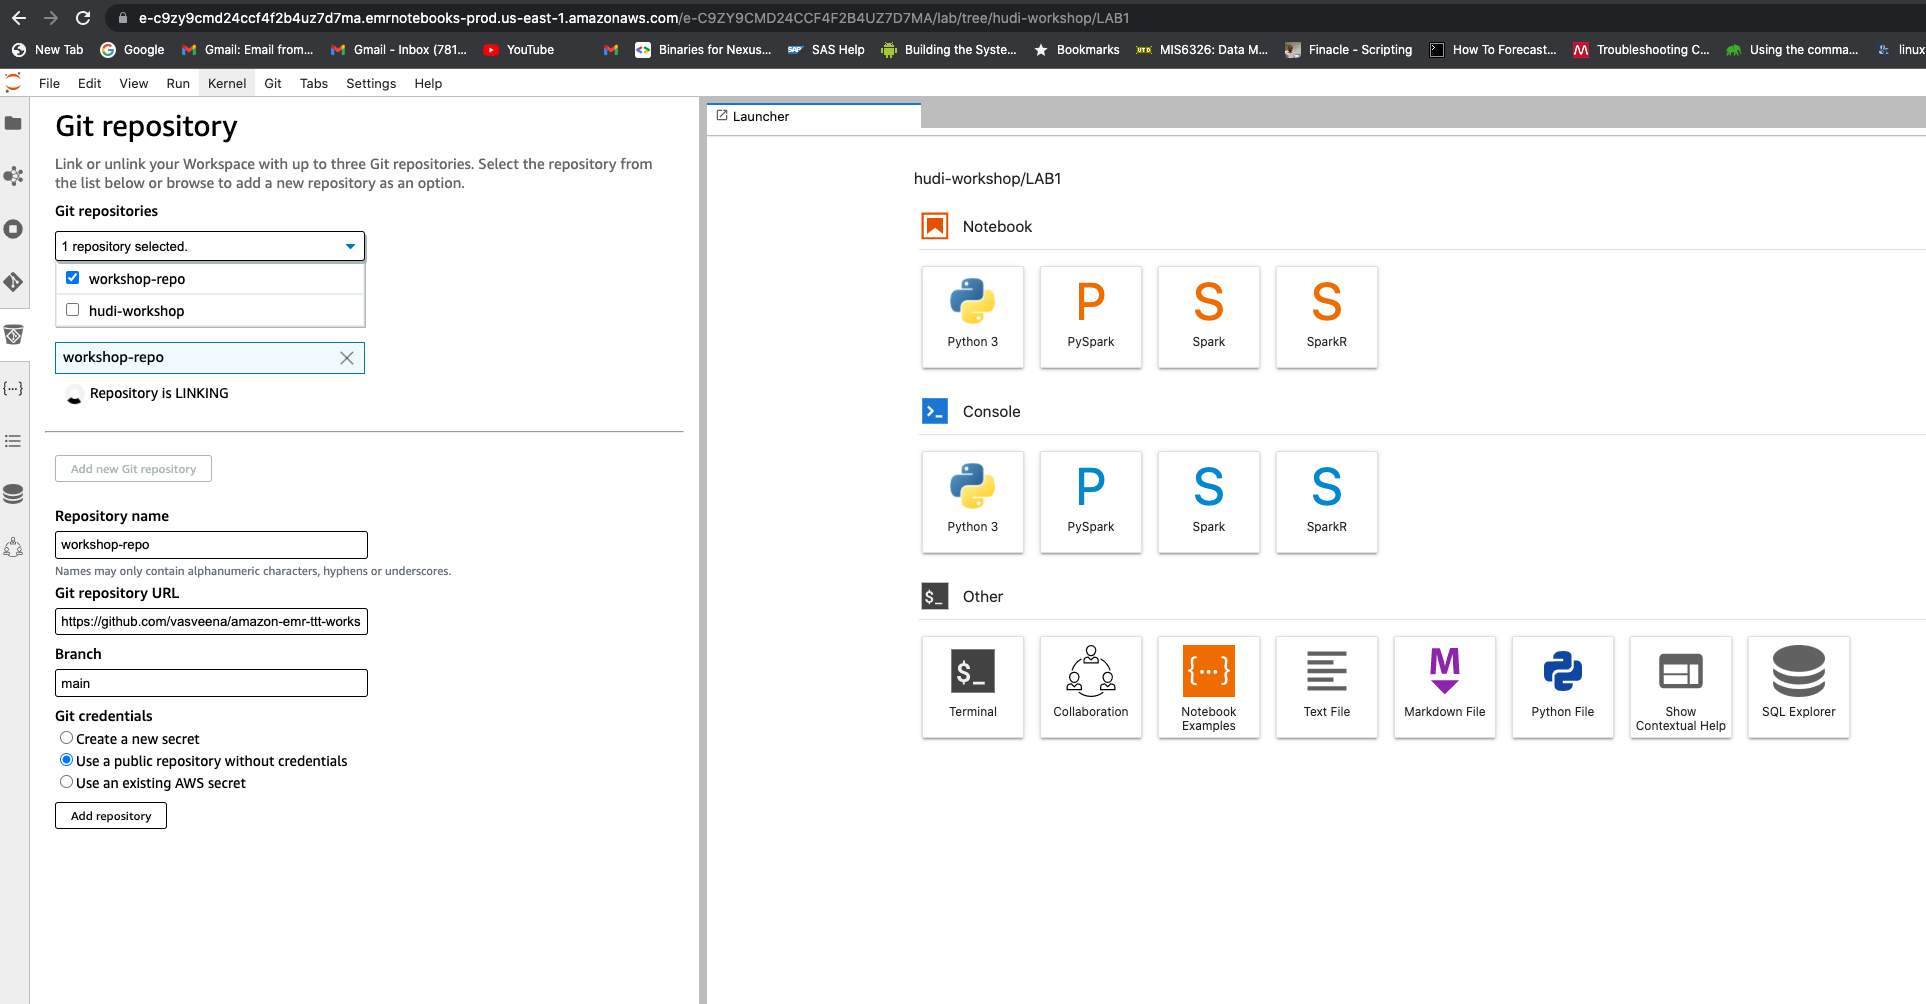
Task: Click the browser back button
Action: pos(18,18)
